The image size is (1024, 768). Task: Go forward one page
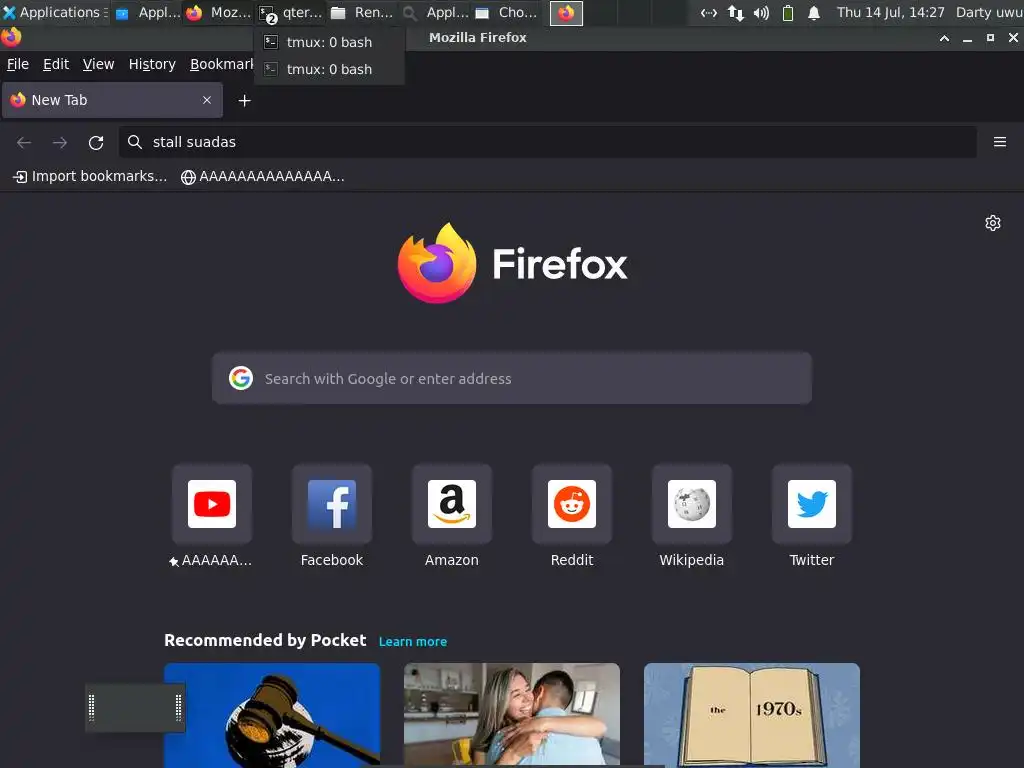[60, 142]
